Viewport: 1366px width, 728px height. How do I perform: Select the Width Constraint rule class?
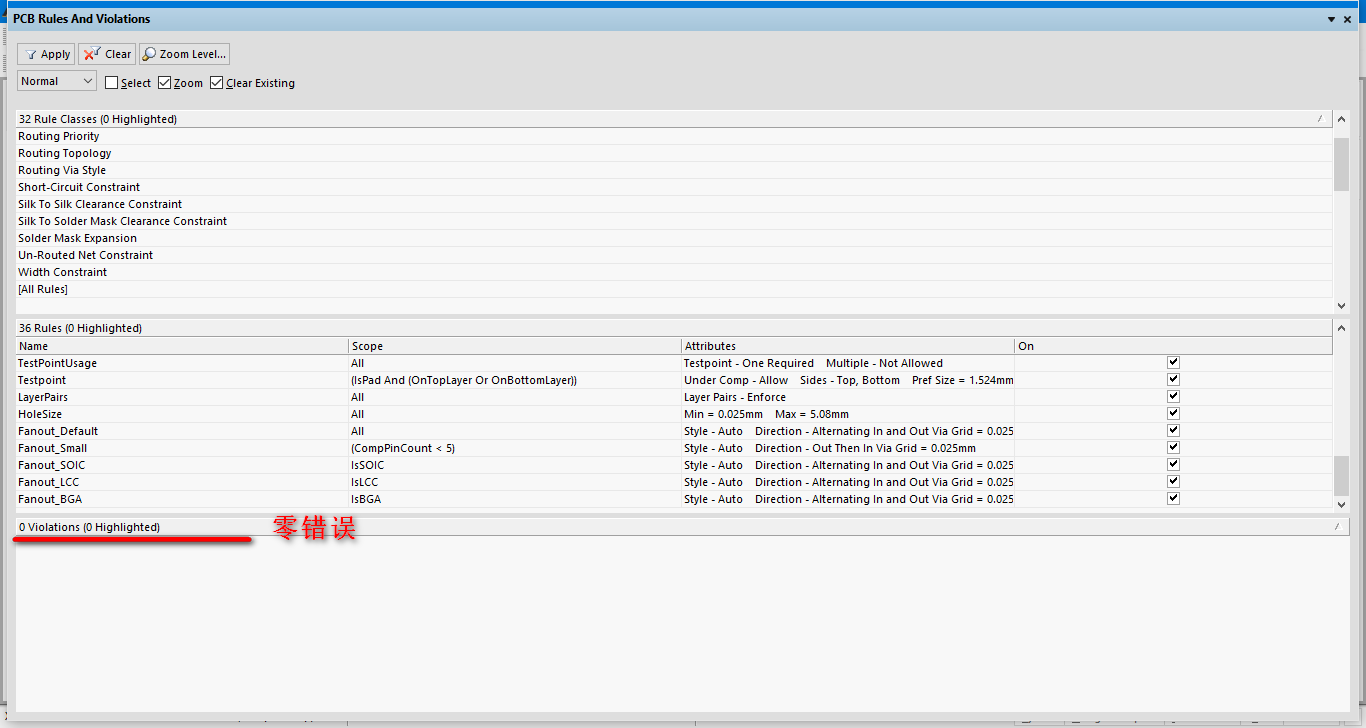point(62,272)
